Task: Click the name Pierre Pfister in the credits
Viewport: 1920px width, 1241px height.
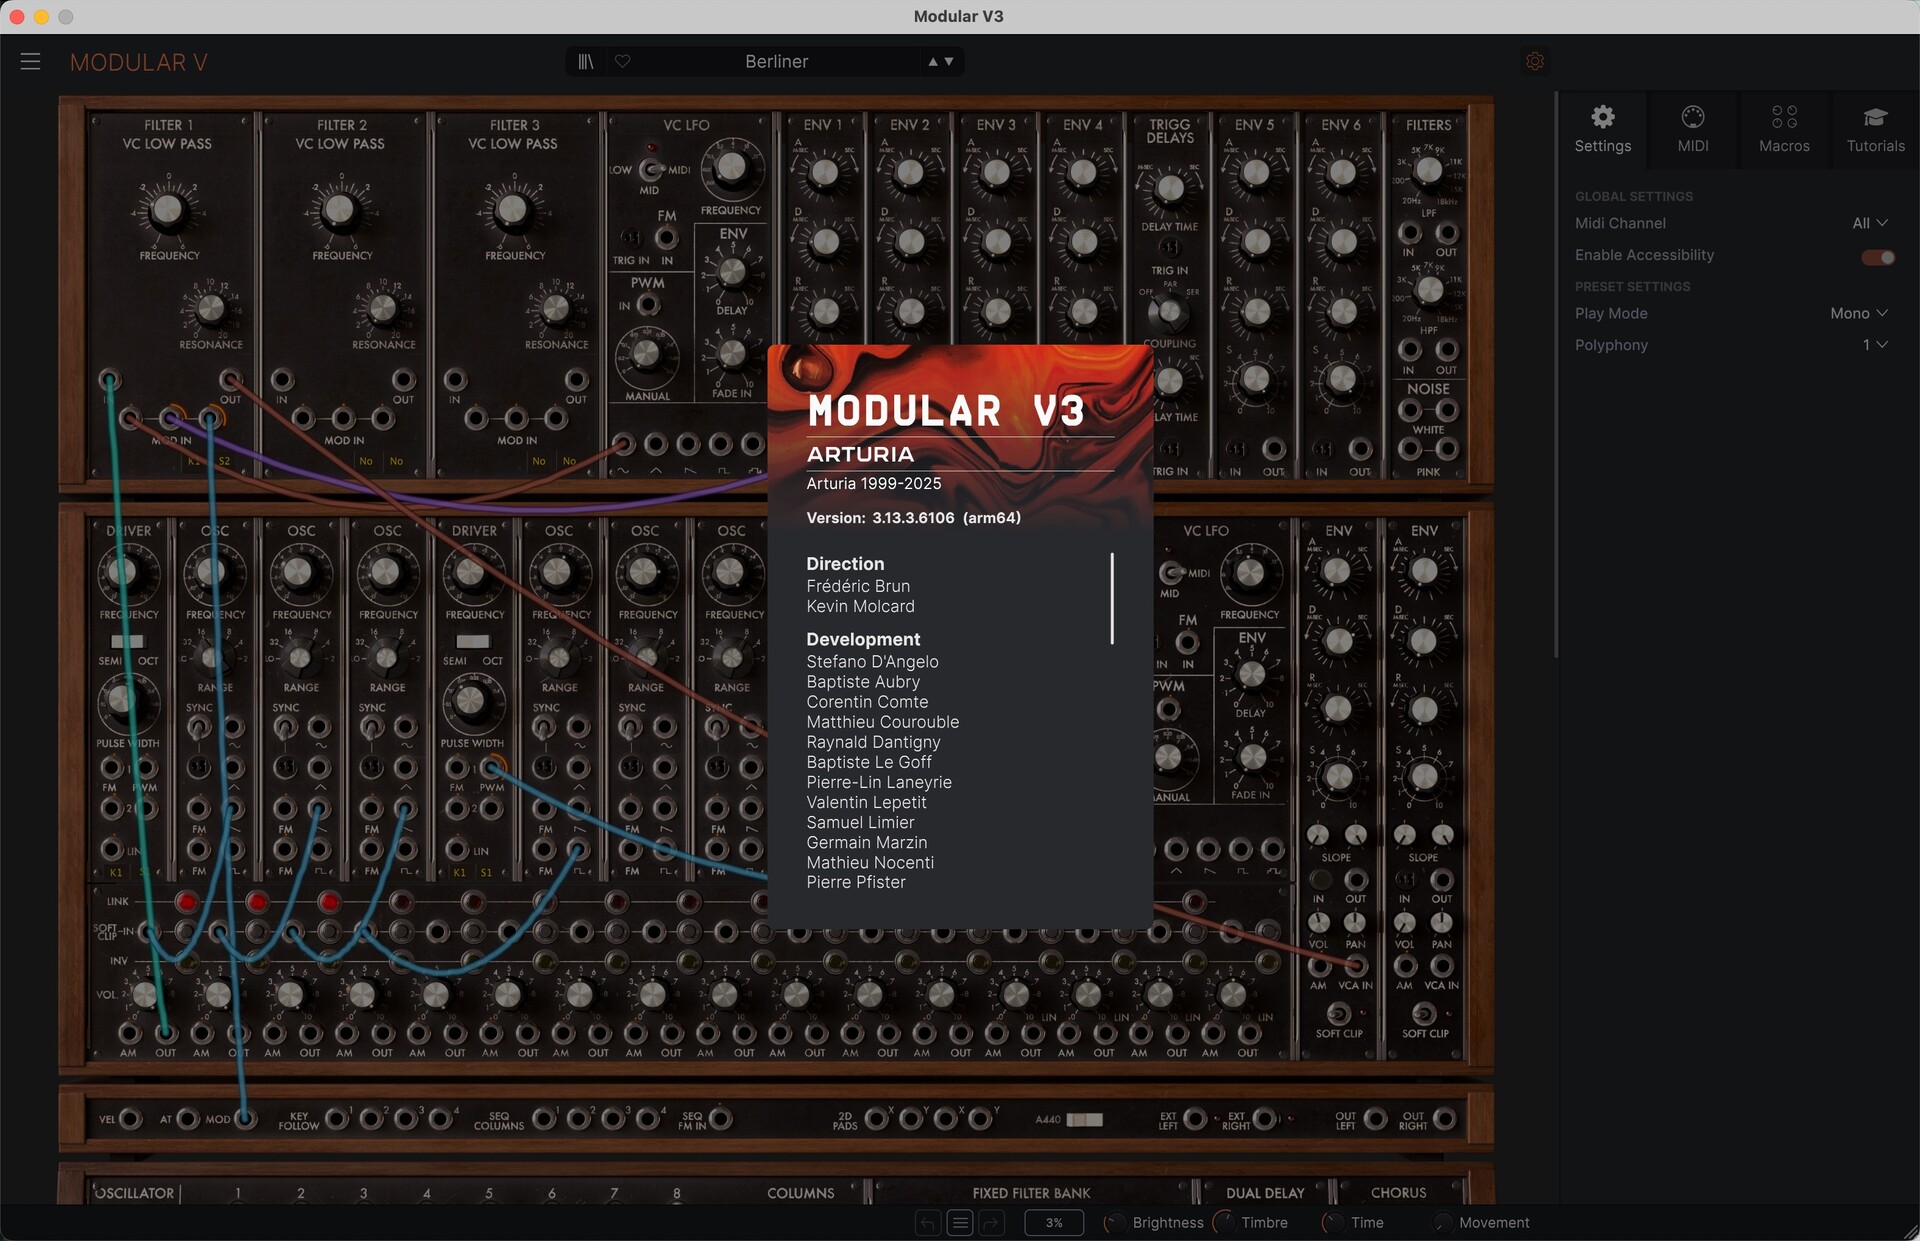Action: point(856,882)
